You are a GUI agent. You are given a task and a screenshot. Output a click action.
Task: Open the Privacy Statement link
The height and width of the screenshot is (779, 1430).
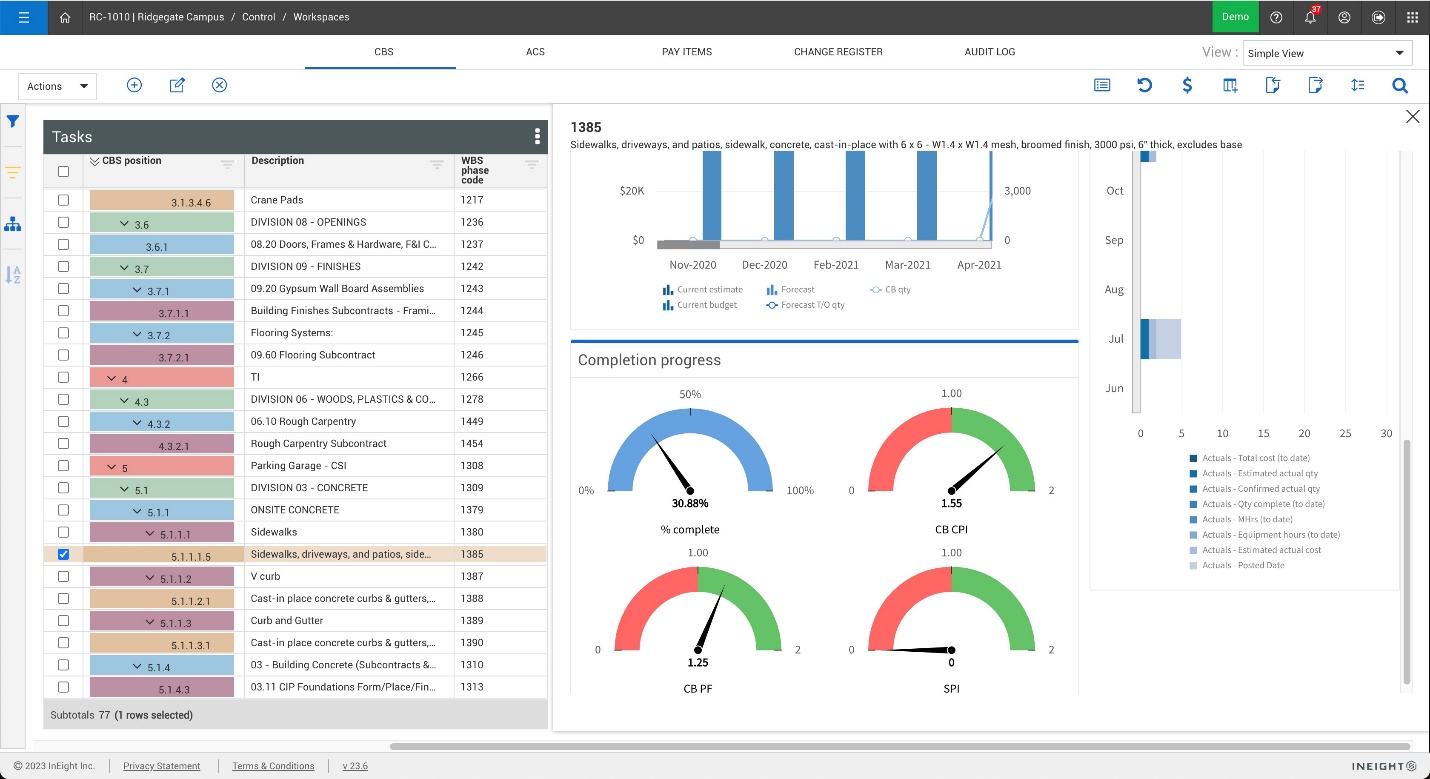(161, 766)
